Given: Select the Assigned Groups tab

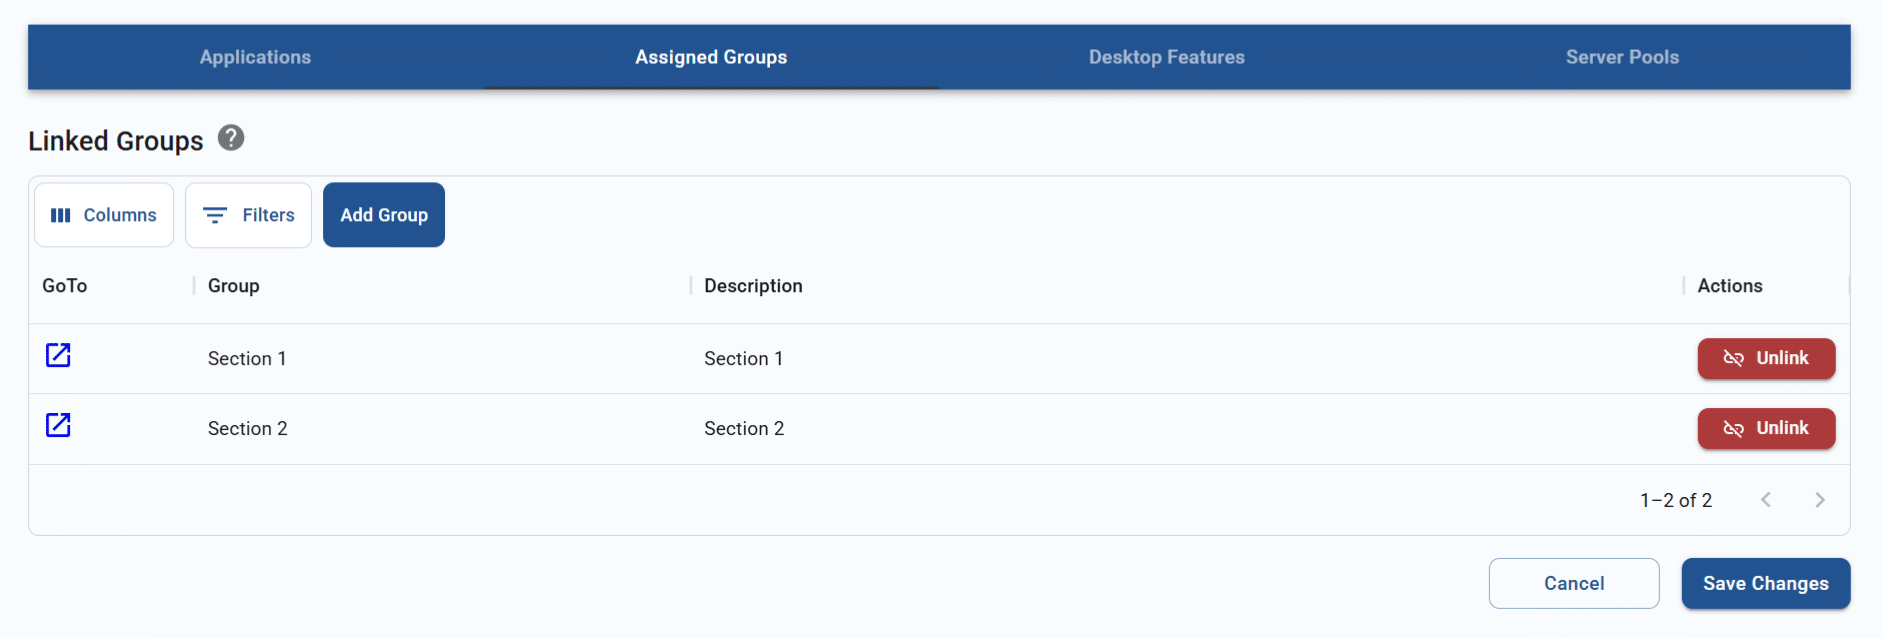Looking at the screenshot, I should click(x=710, y=57).
